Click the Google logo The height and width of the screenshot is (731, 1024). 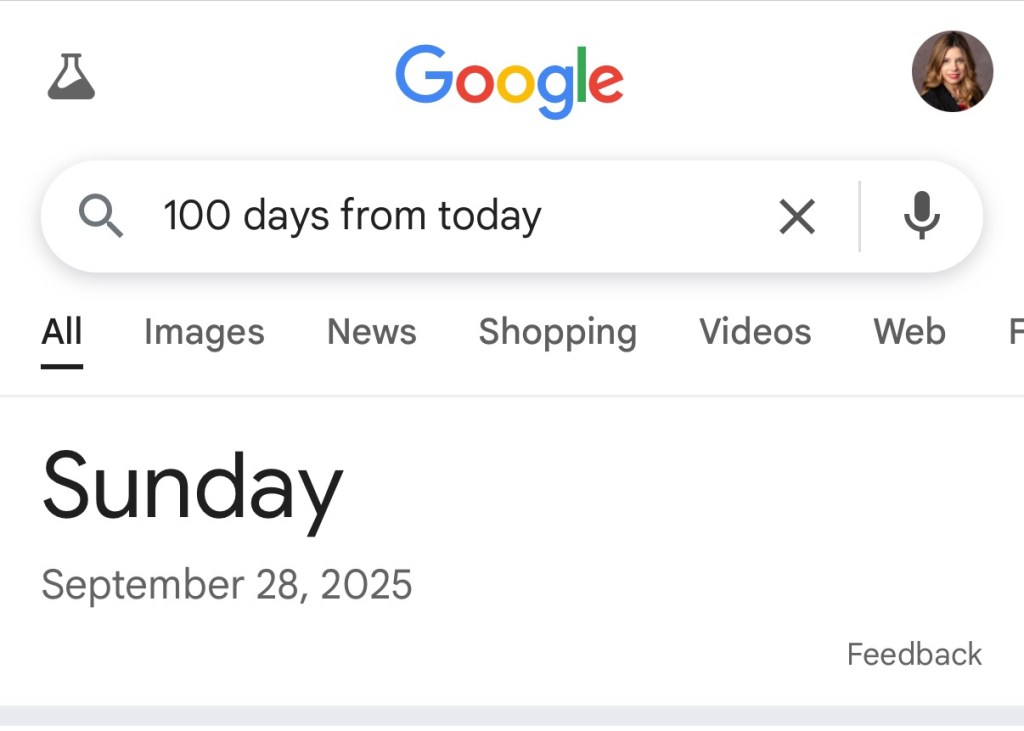(509, 79)
